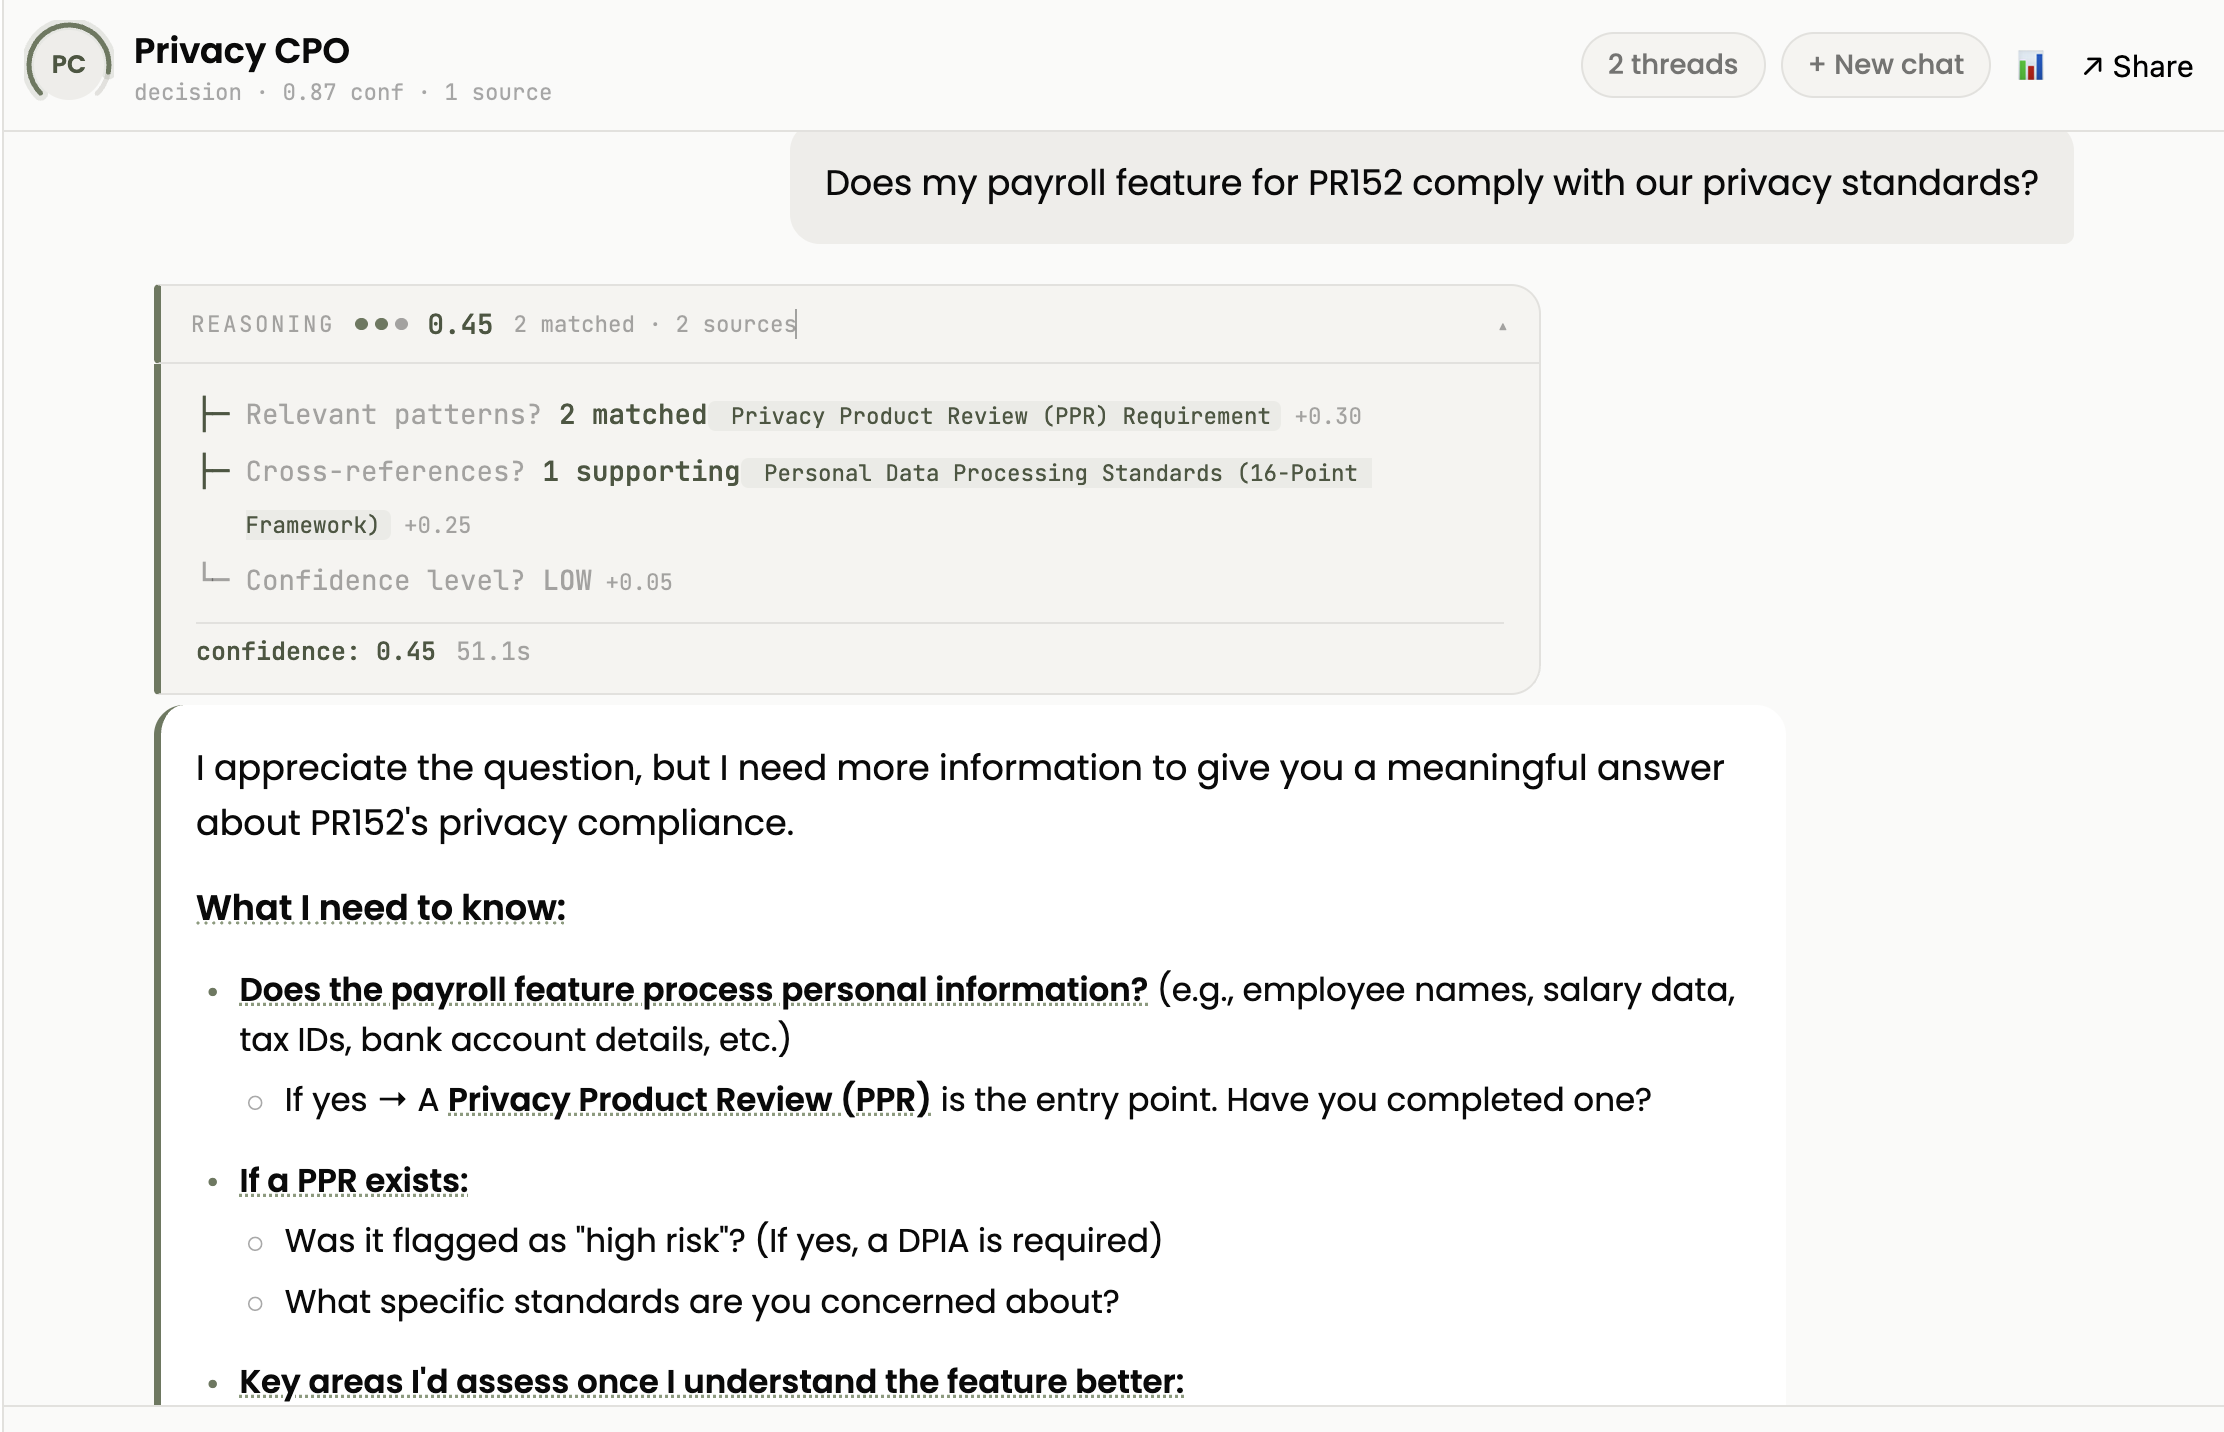Click 'Does the payroll feature process personal information?'

[693, 990]
